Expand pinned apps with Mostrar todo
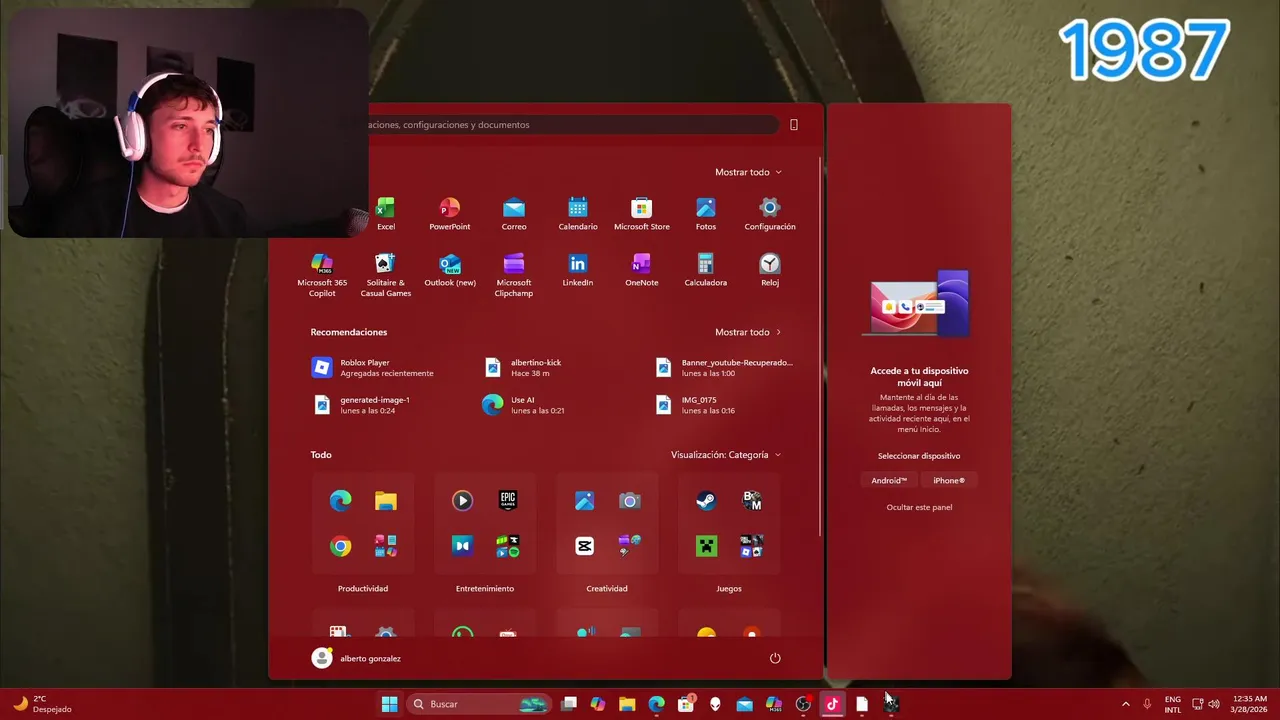The image size is (1280, 720). [748, 172]
